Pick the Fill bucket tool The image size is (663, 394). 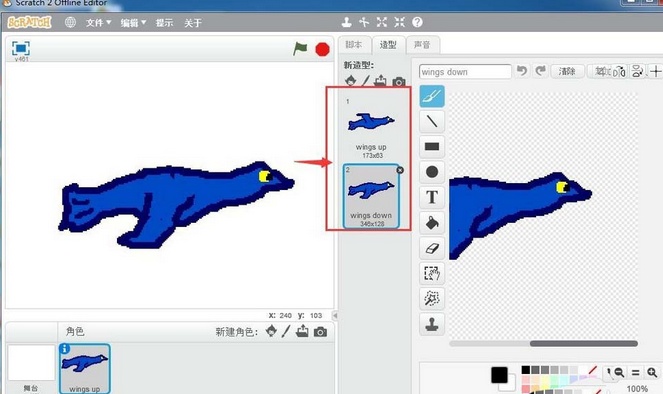[x=432, y=223]
